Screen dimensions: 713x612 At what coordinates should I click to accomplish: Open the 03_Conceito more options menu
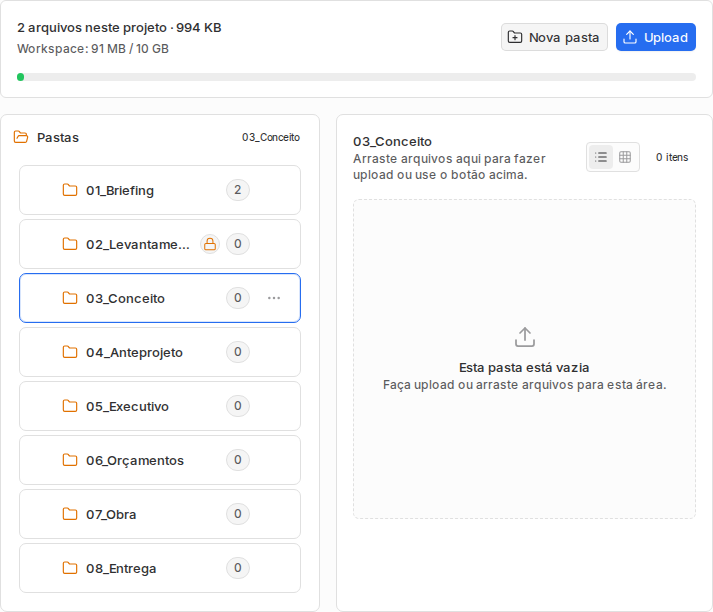tap(274, 298)
